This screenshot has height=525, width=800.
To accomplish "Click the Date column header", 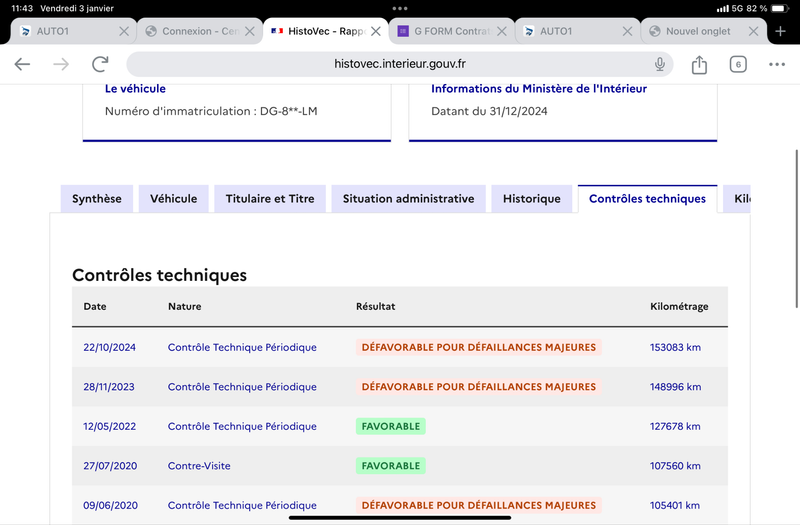I will pos(95,307).
